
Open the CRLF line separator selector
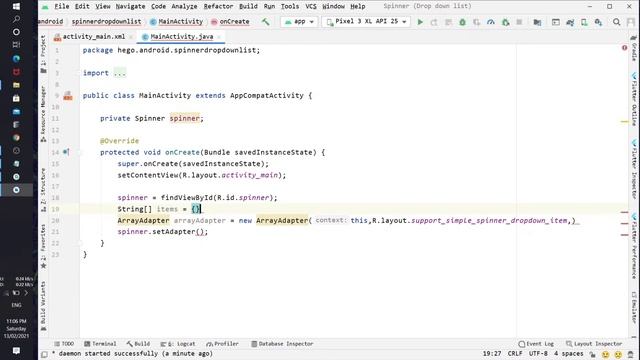click(515, 353)
